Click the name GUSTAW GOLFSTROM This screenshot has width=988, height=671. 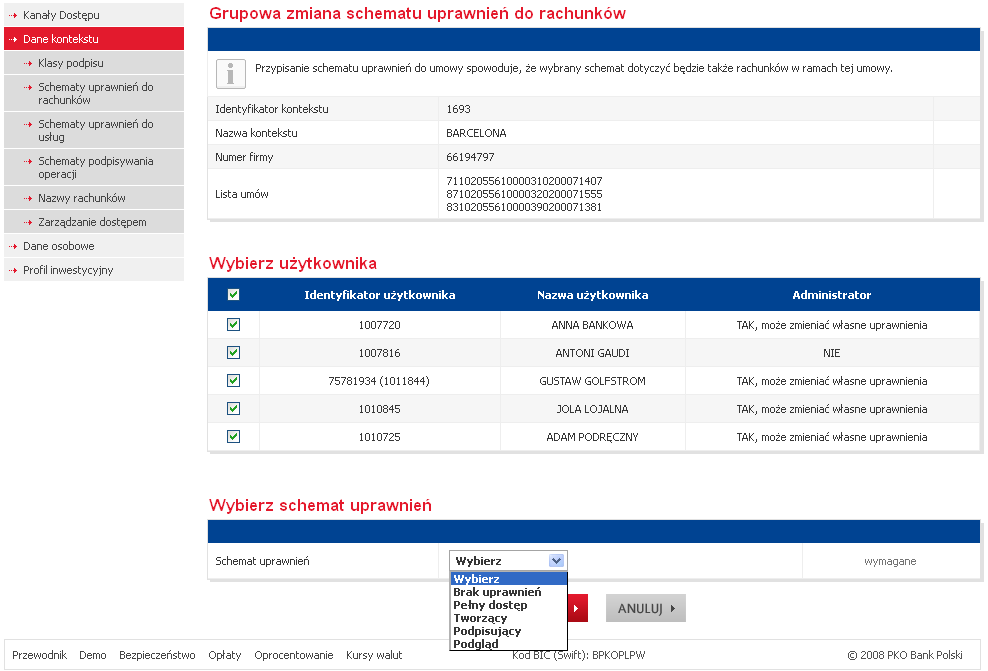[x=592, y=381]
